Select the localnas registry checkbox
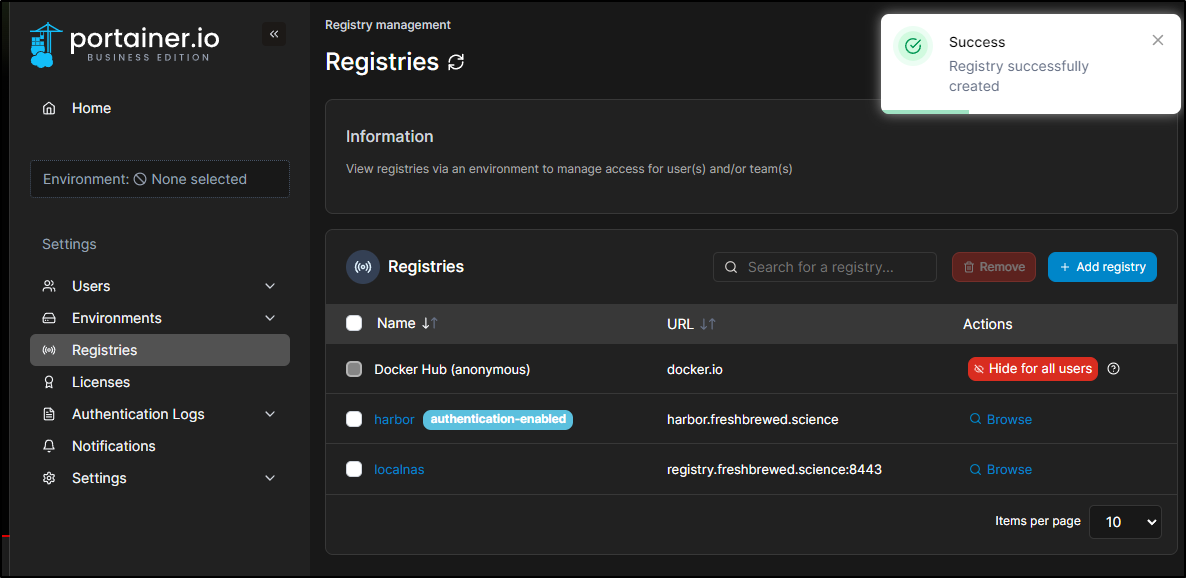1186x578 pixels. [354, 469]
